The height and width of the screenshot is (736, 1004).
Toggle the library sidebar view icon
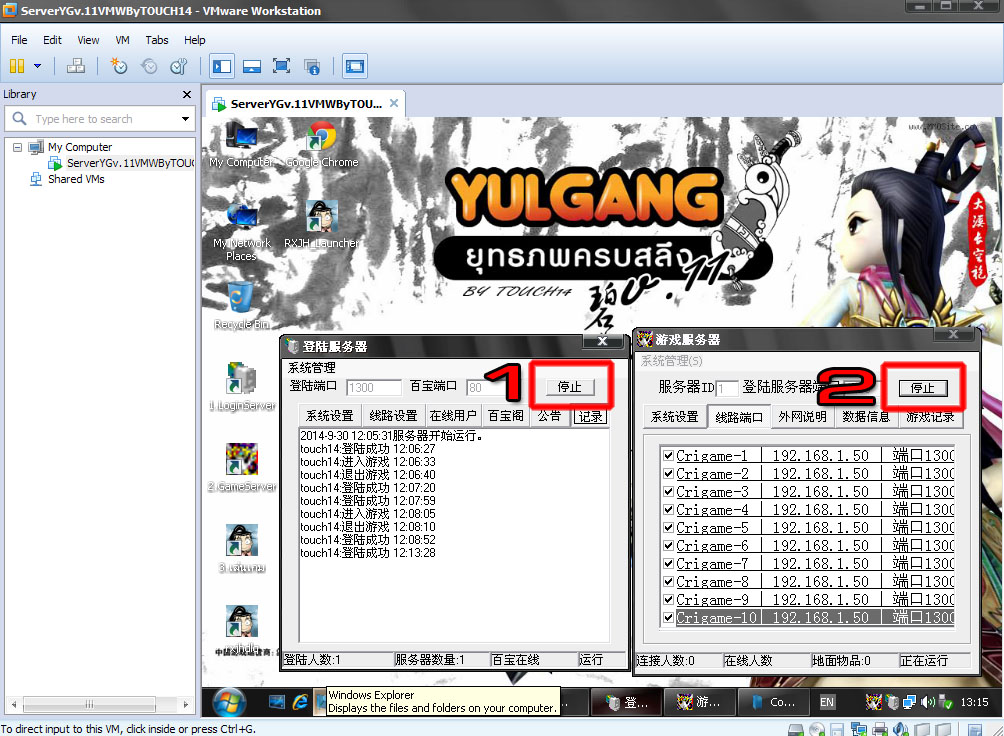(x=222, y=66)
